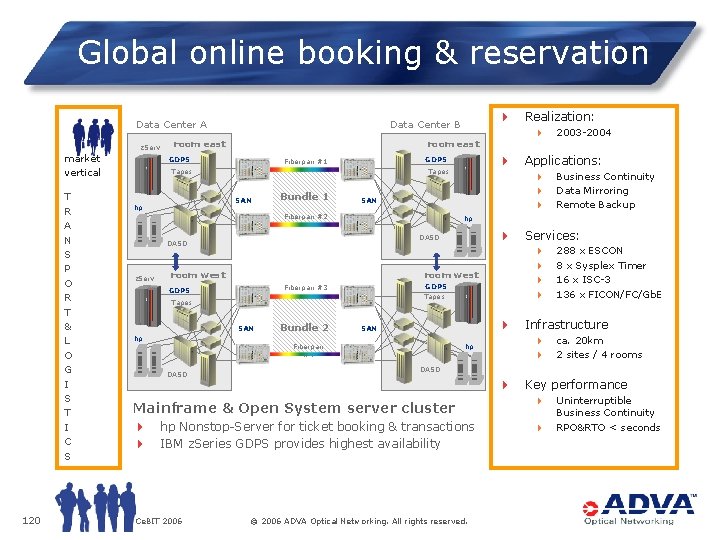The width and height of the screenshot is (720, 540).
Task: Click the room west label in Data Center B
Action: (451, 275)
